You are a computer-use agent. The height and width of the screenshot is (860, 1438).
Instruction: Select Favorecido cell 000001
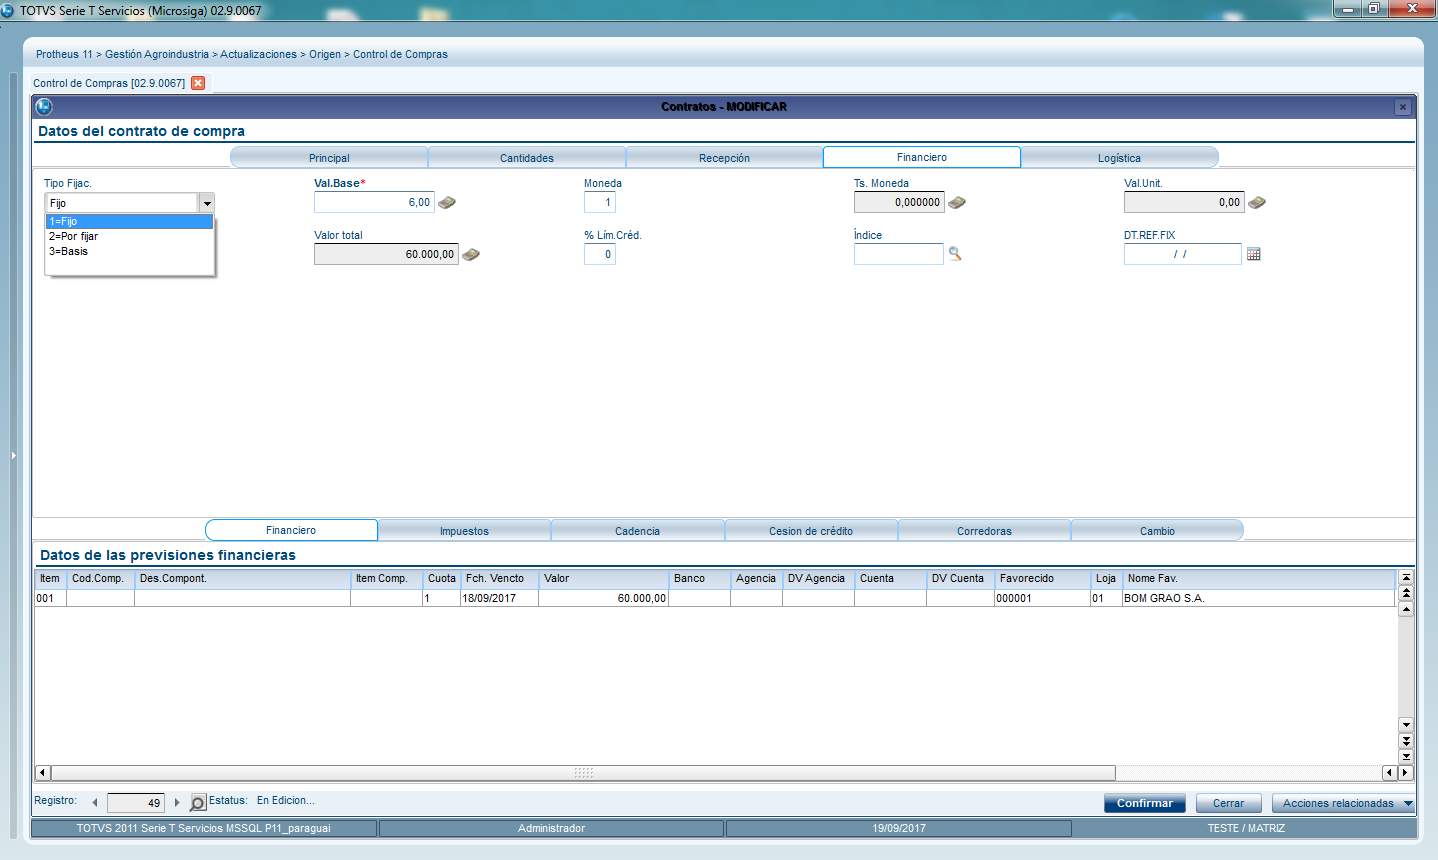[x=1042, y=598]
